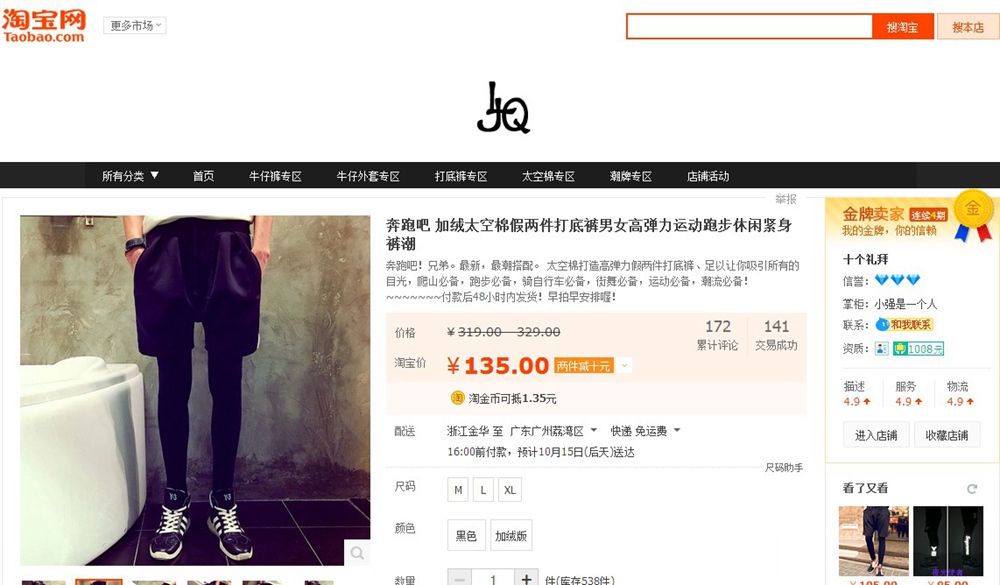Click the JQ store logo
Viewport: 1000px width, 585px height.
click(x=503, y=108)
